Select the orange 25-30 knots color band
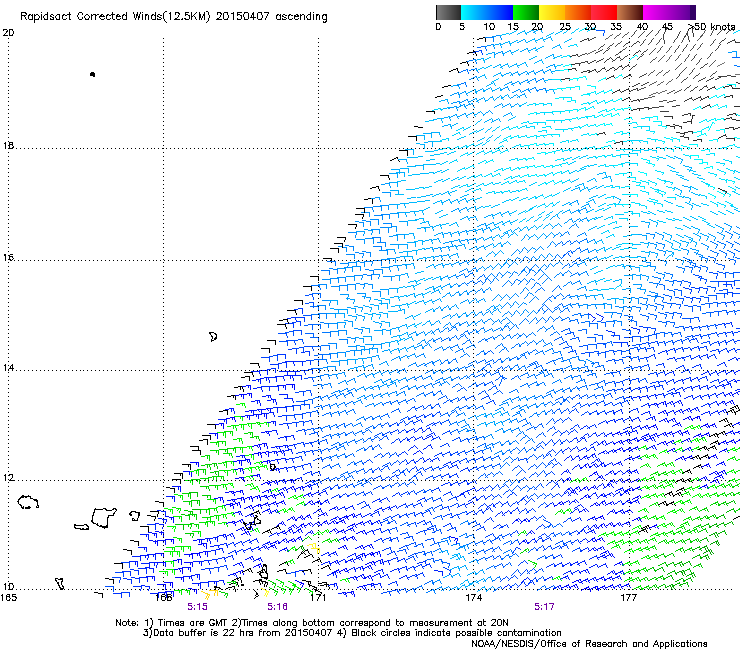Image resolution: width=740 pixels, height=650 pixels. click(x=578, y=12)
